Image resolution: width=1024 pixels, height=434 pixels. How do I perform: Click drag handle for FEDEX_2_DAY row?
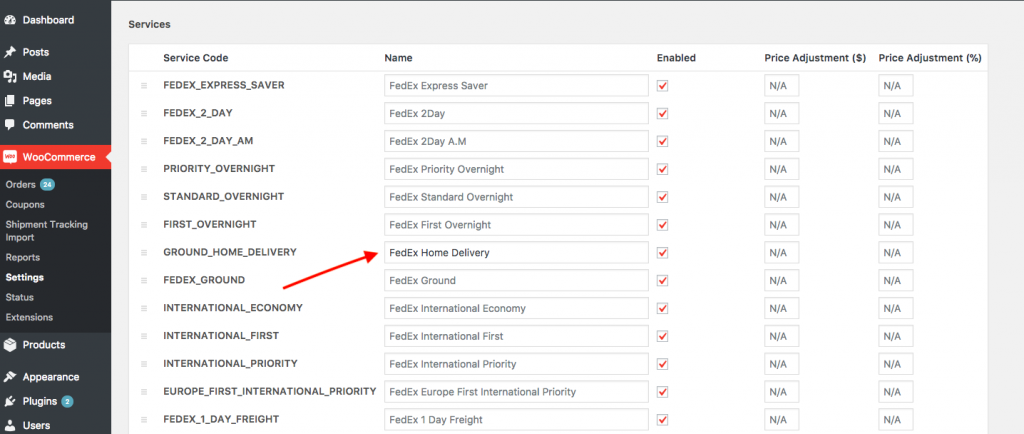pos(144,114)
